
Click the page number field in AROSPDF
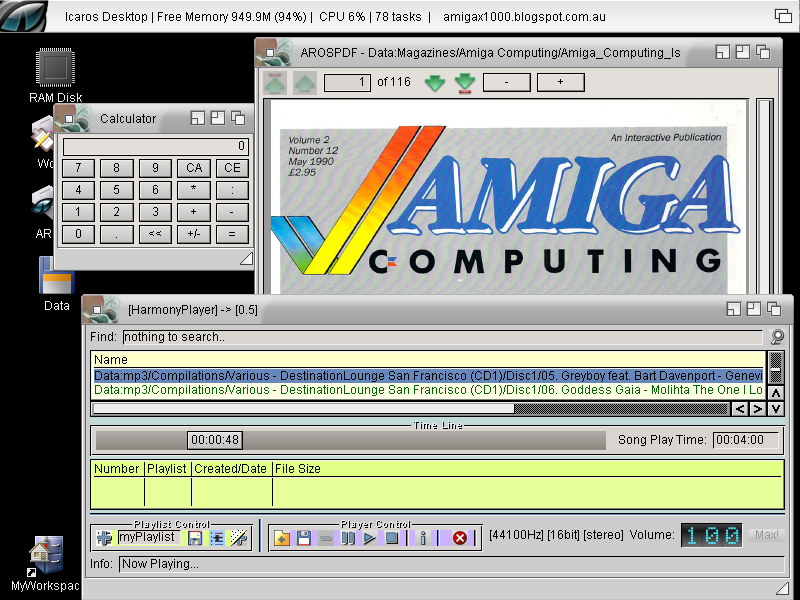[x=347, y=83]
